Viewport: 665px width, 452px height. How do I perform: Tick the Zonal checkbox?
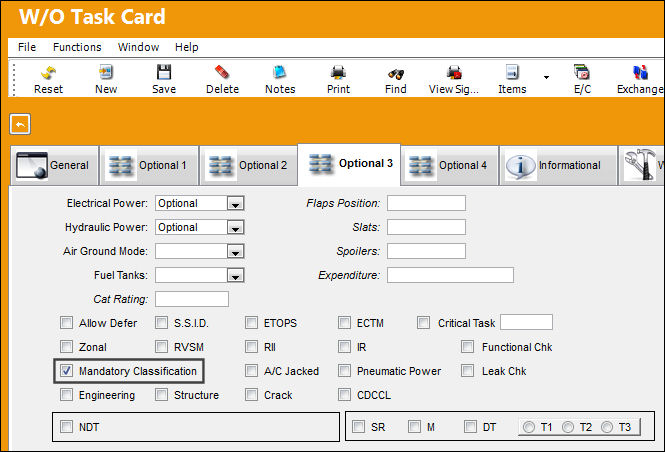[x=66, y=347]
